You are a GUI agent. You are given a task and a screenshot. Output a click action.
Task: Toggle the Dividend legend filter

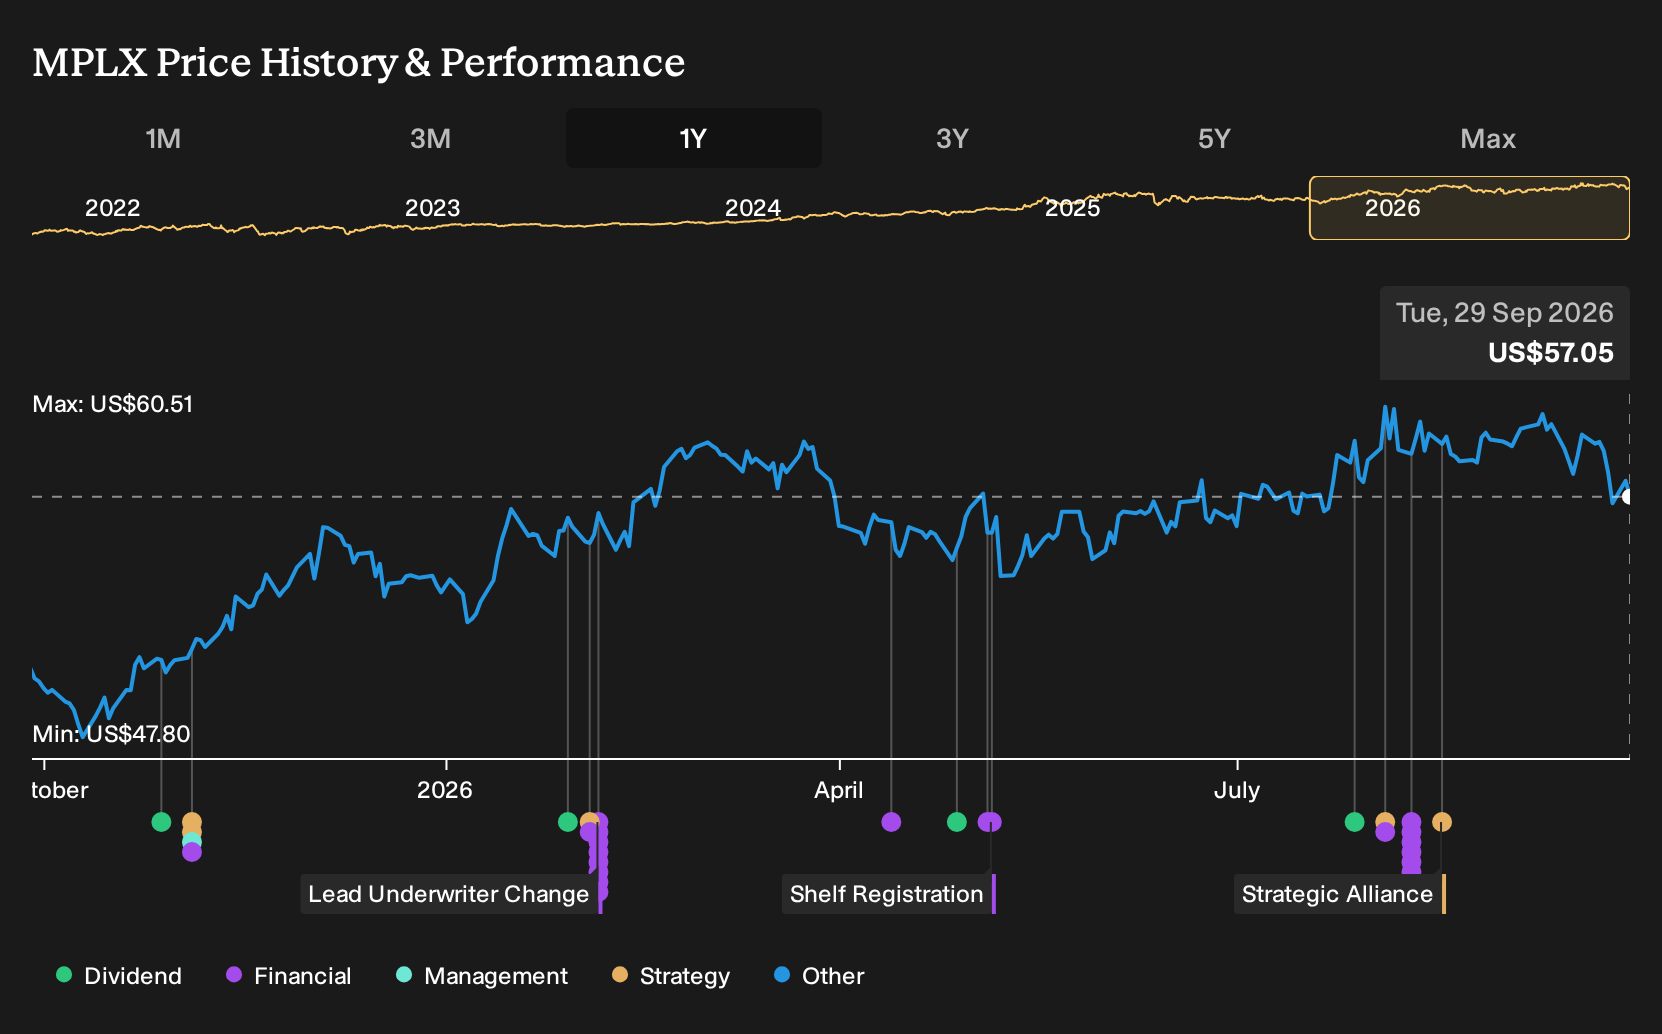(119, 976)
